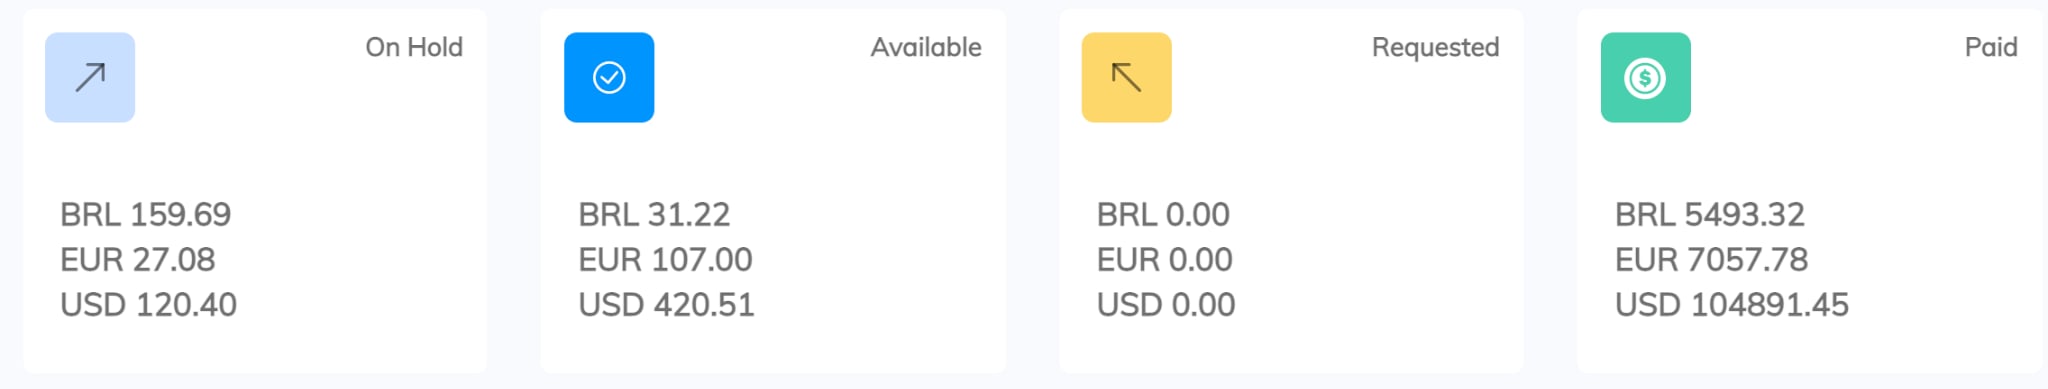Select the Requested label
The height and width of the screenshot is (389, 2048).
click(x=1436, y=47)
